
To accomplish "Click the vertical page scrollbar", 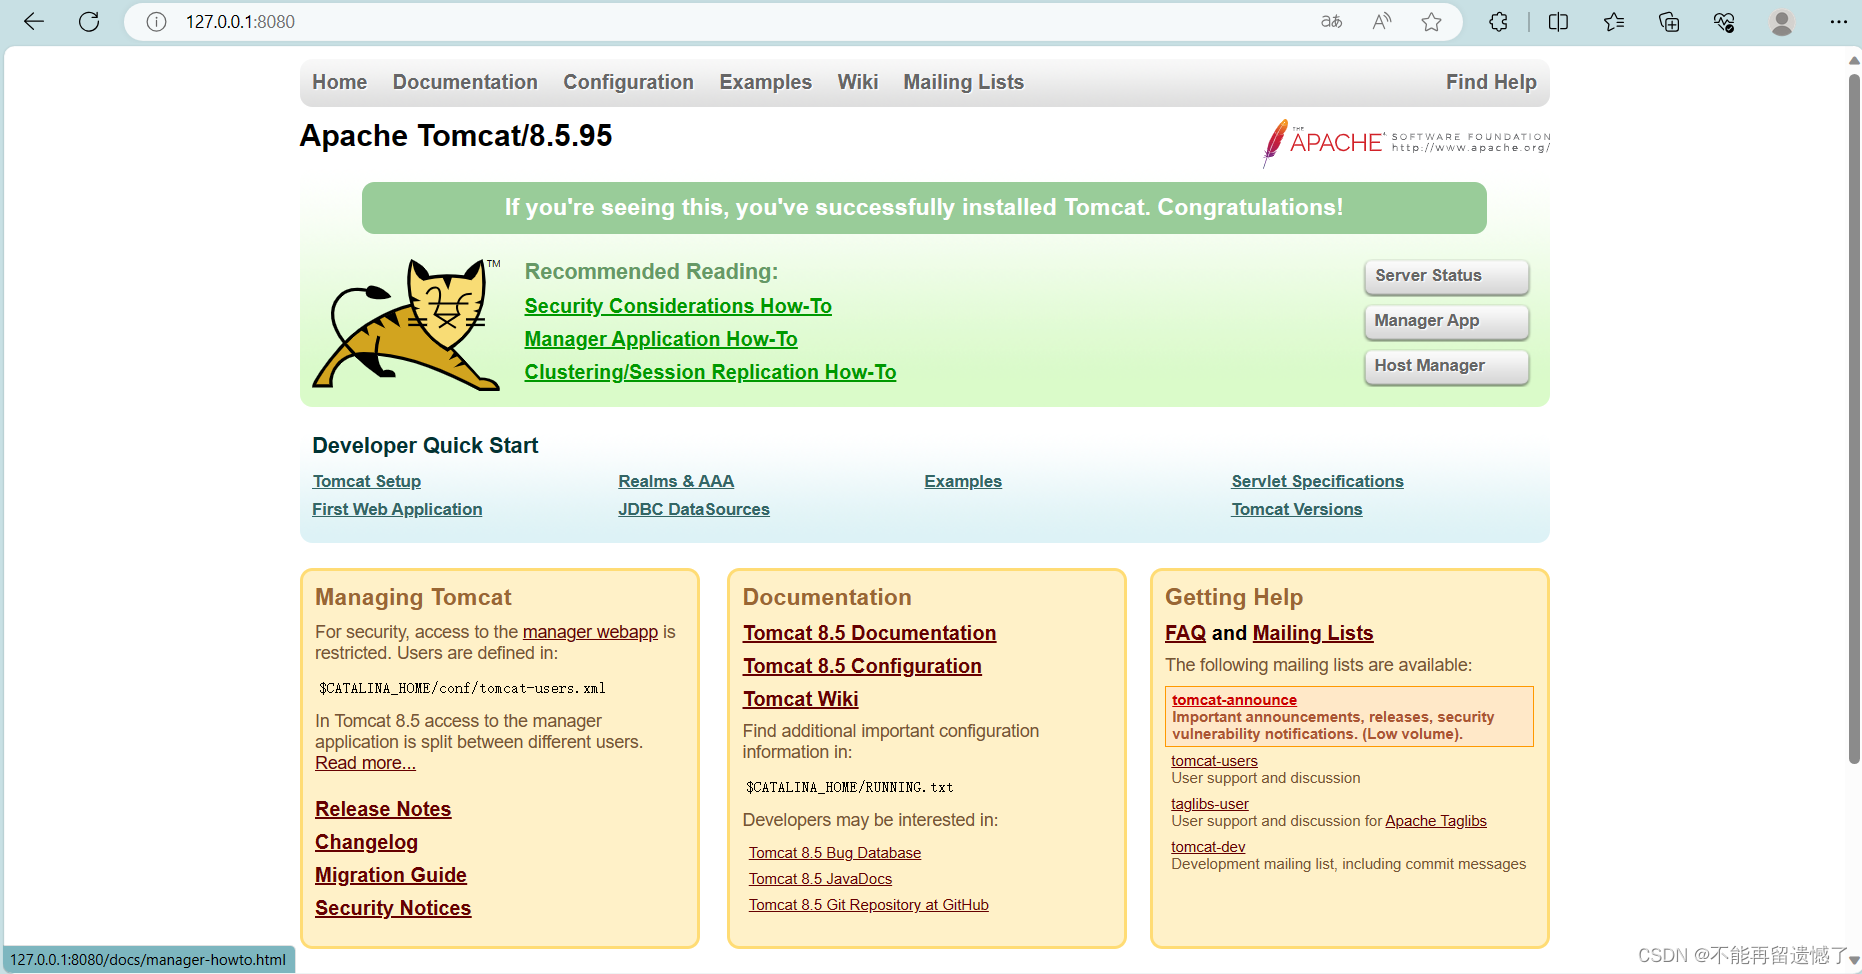I will click(x=1854, y=420).
